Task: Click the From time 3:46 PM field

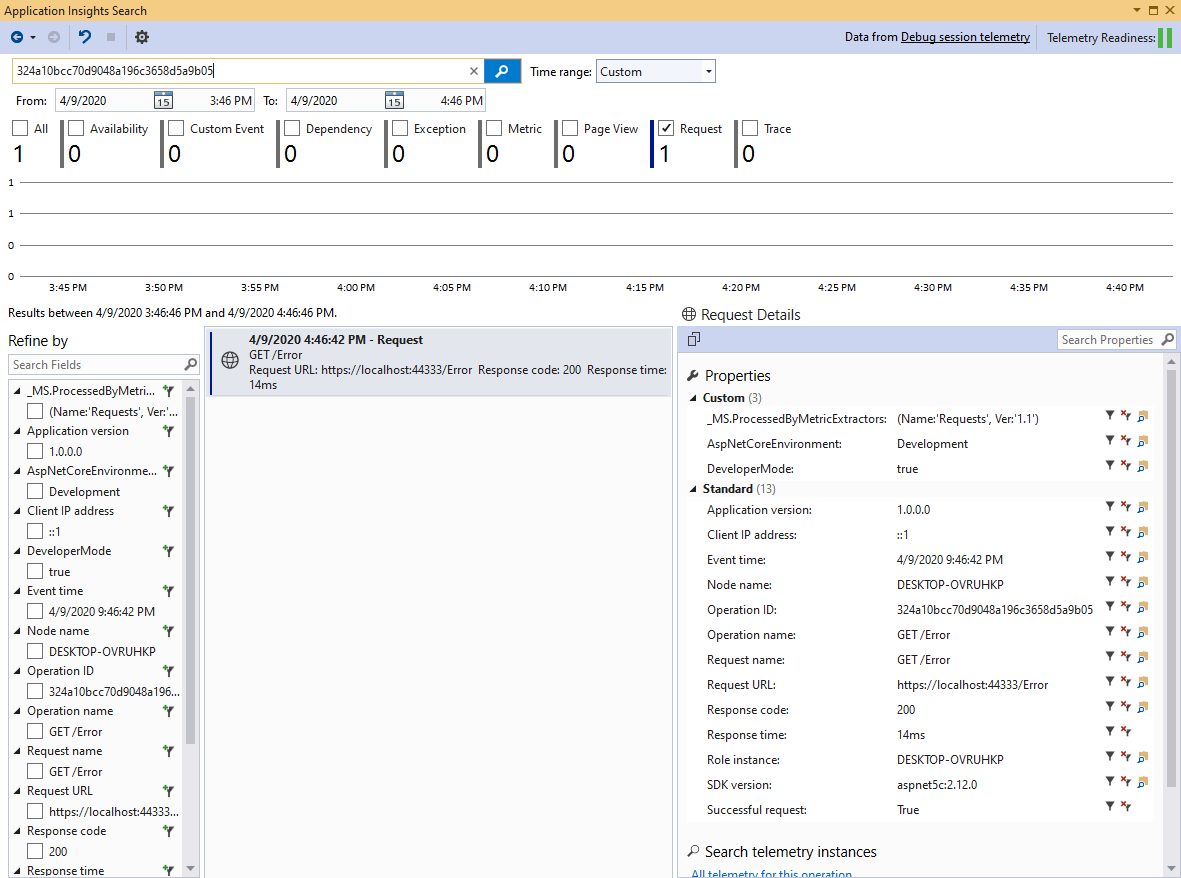Action: [230, 100]
